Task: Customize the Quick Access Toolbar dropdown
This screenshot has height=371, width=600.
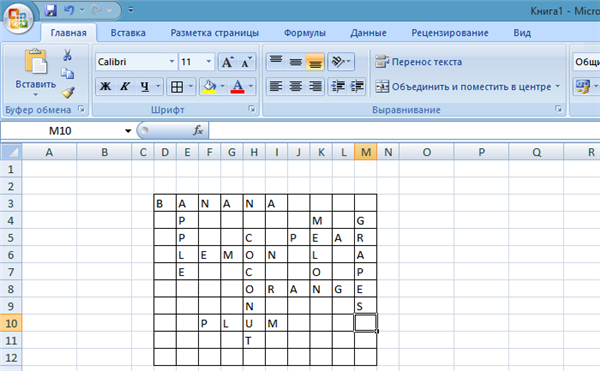Action: click(130, 10)
